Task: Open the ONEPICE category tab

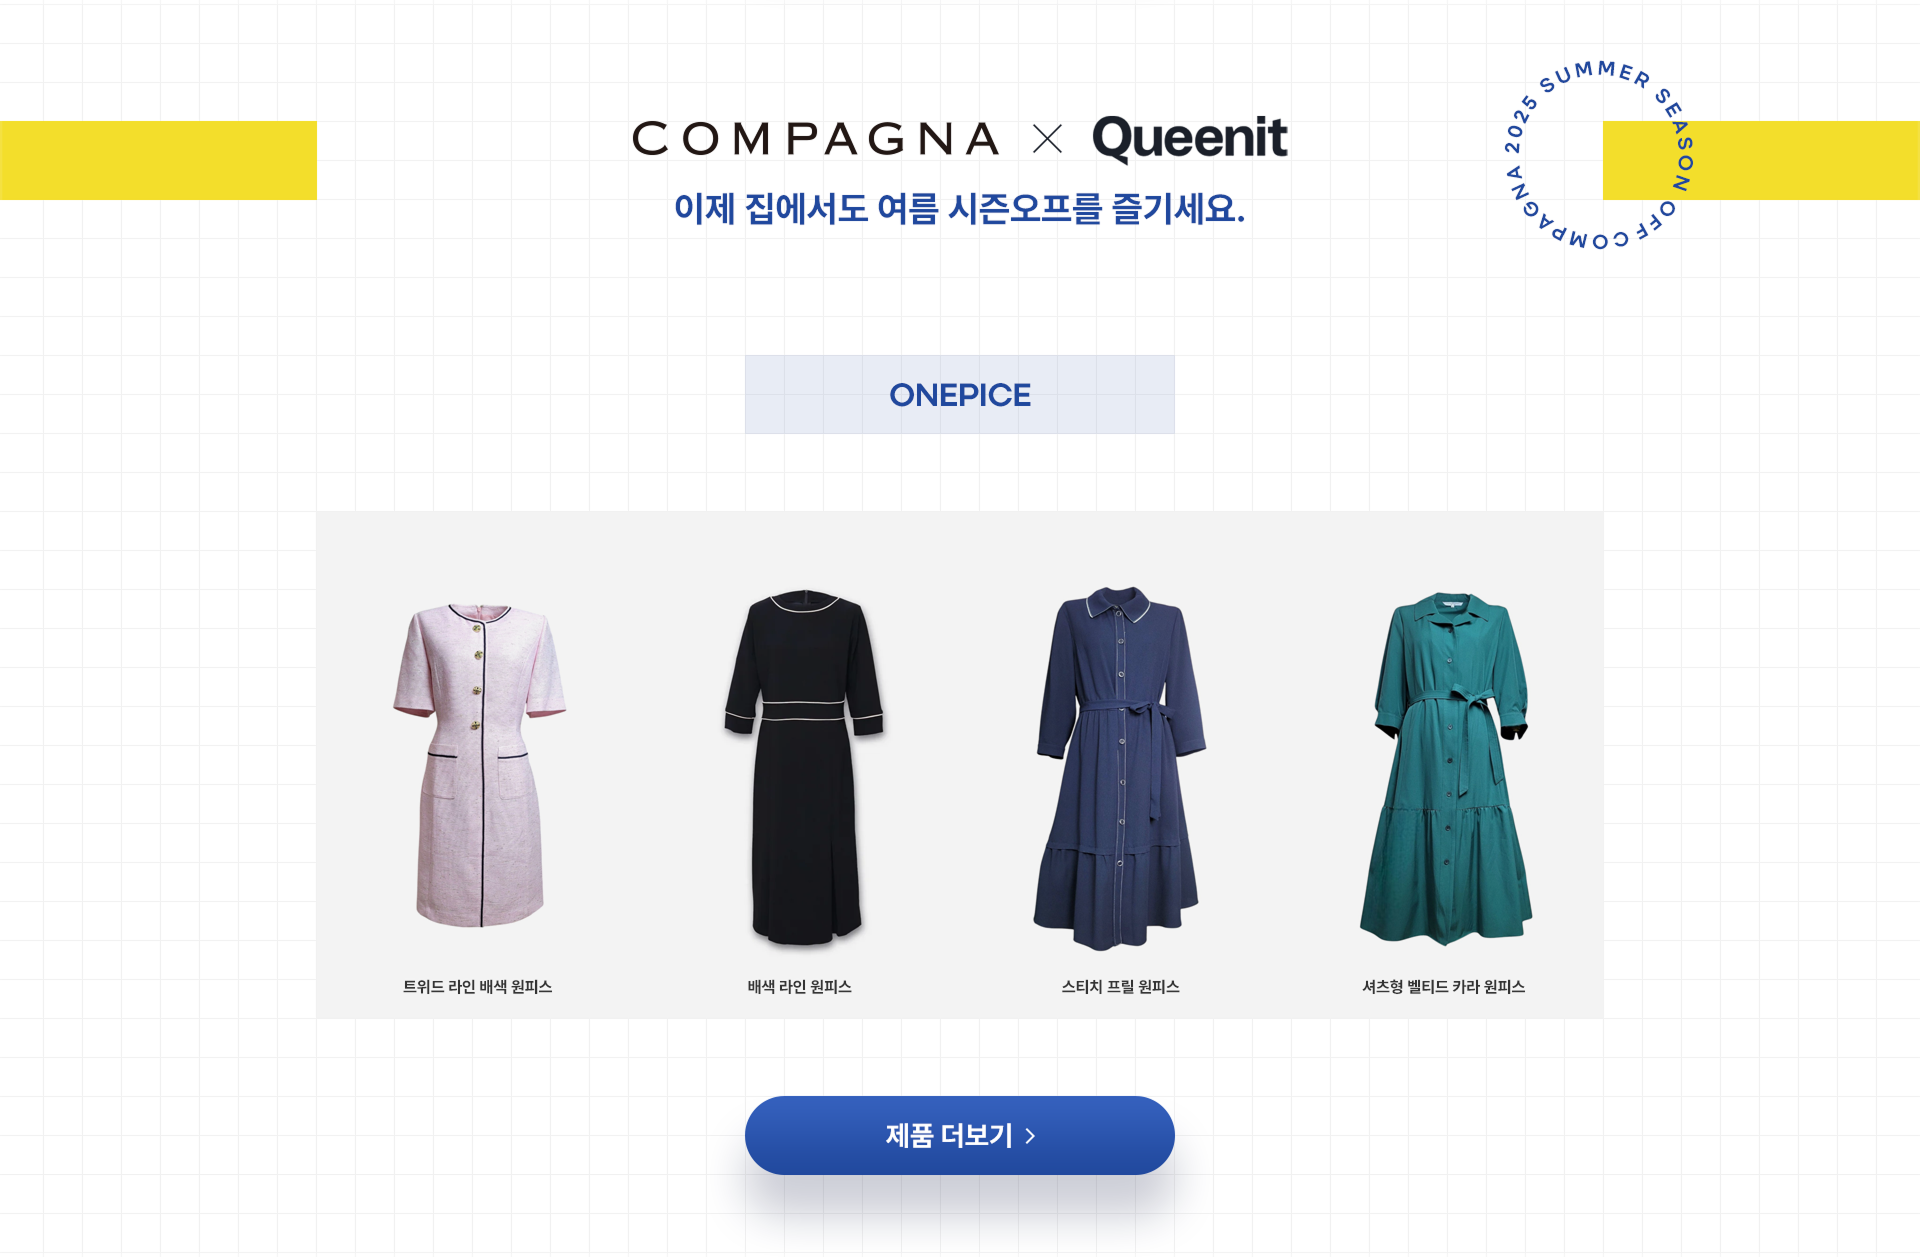Action: [x=960, y=395]
